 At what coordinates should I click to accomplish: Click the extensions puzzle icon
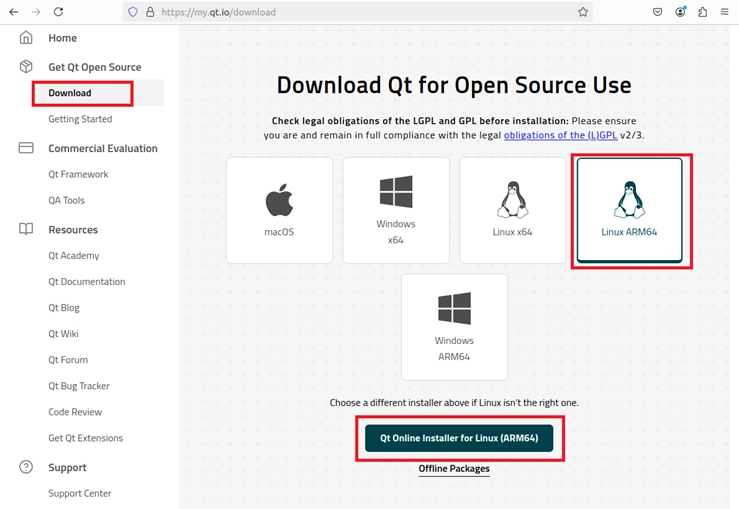coord(703,12)
